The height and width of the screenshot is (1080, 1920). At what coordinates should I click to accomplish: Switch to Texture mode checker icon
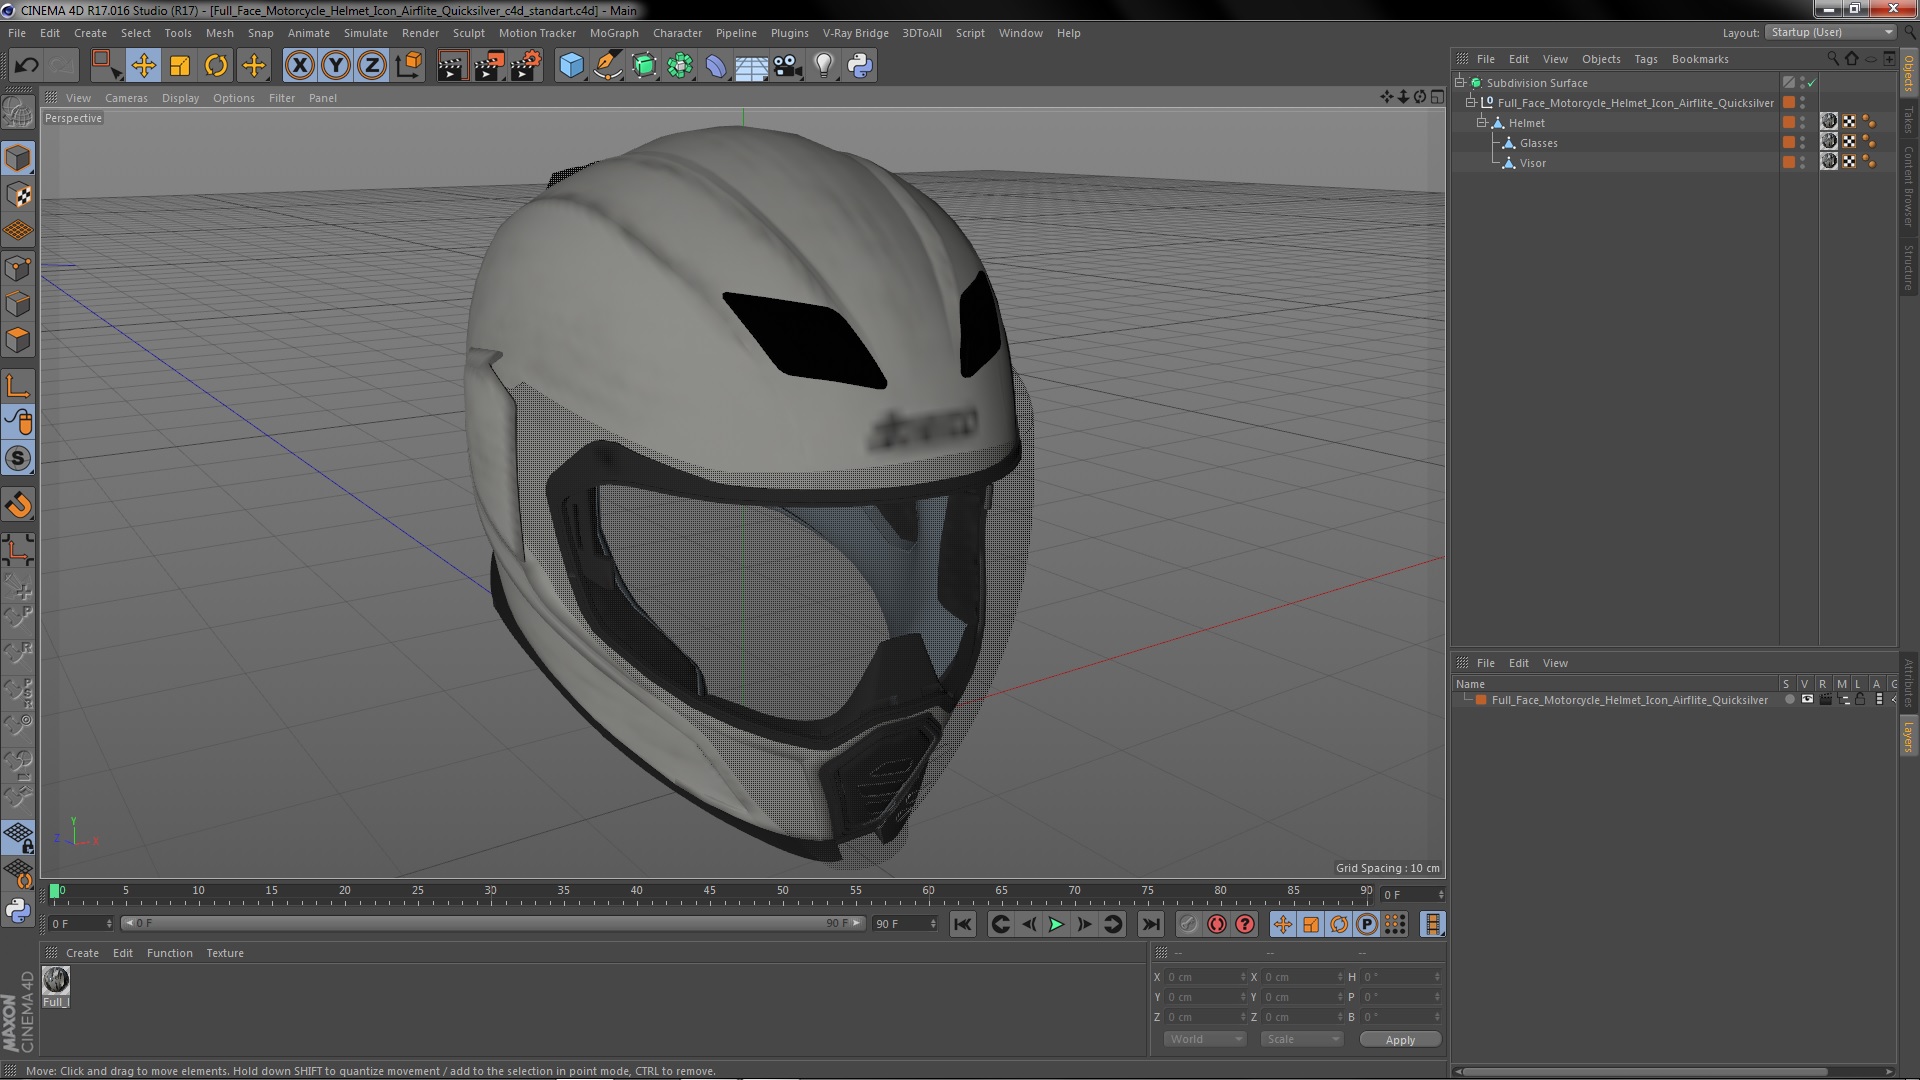click(x=18, y=195)
